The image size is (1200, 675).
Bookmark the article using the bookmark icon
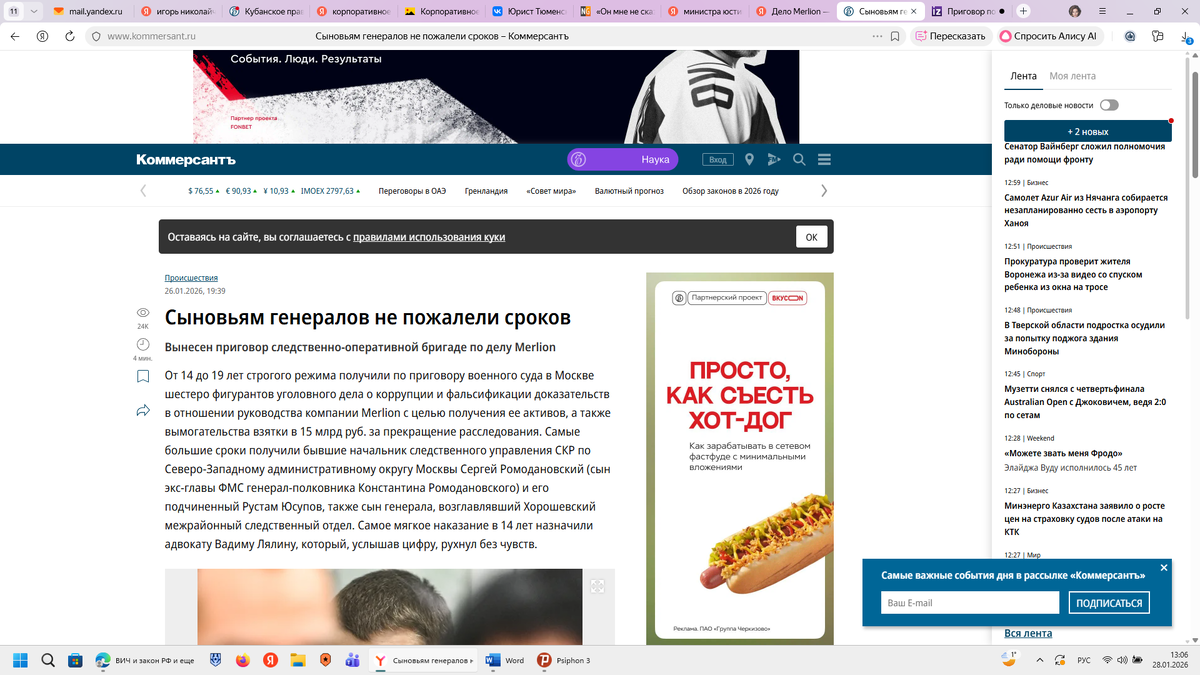click(142, 377)
